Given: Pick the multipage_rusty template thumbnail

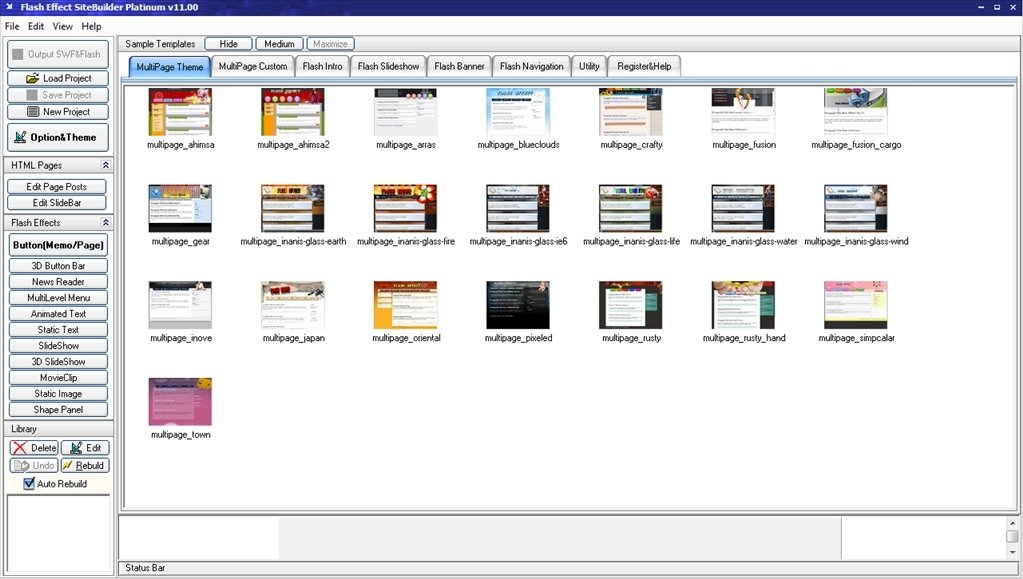Looking at the screenshot, I should click(630, 305).
